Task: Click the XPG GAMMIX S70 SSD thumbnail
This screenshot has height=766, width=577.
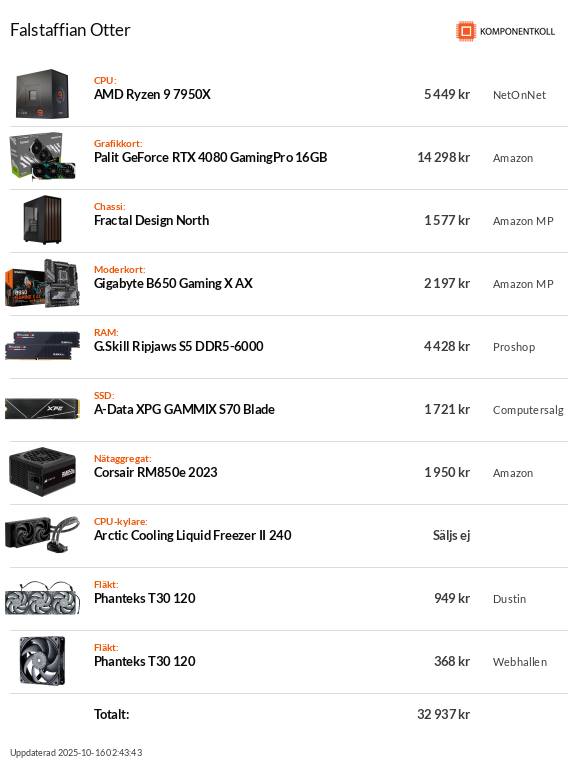Action: pos(43,409)
